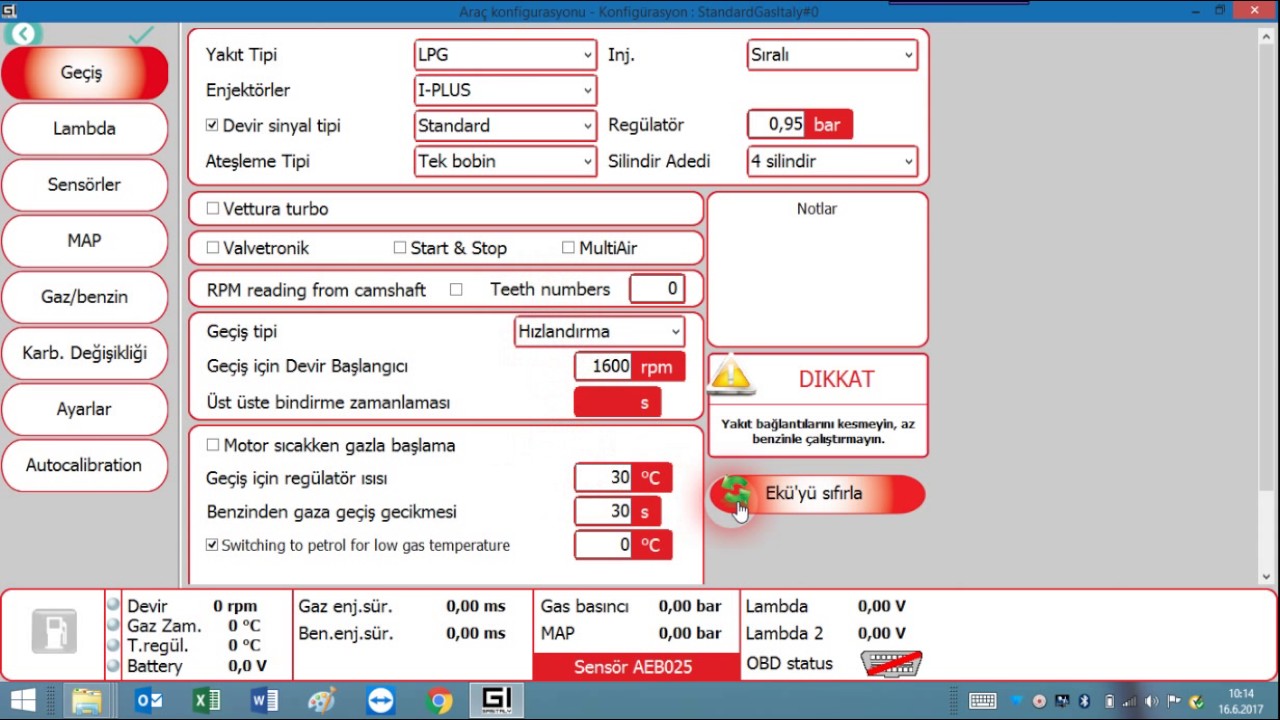The image size is (1280, 720).
Task: Enable the Valvetronik checkbox
Action: (x=212, y=248)
